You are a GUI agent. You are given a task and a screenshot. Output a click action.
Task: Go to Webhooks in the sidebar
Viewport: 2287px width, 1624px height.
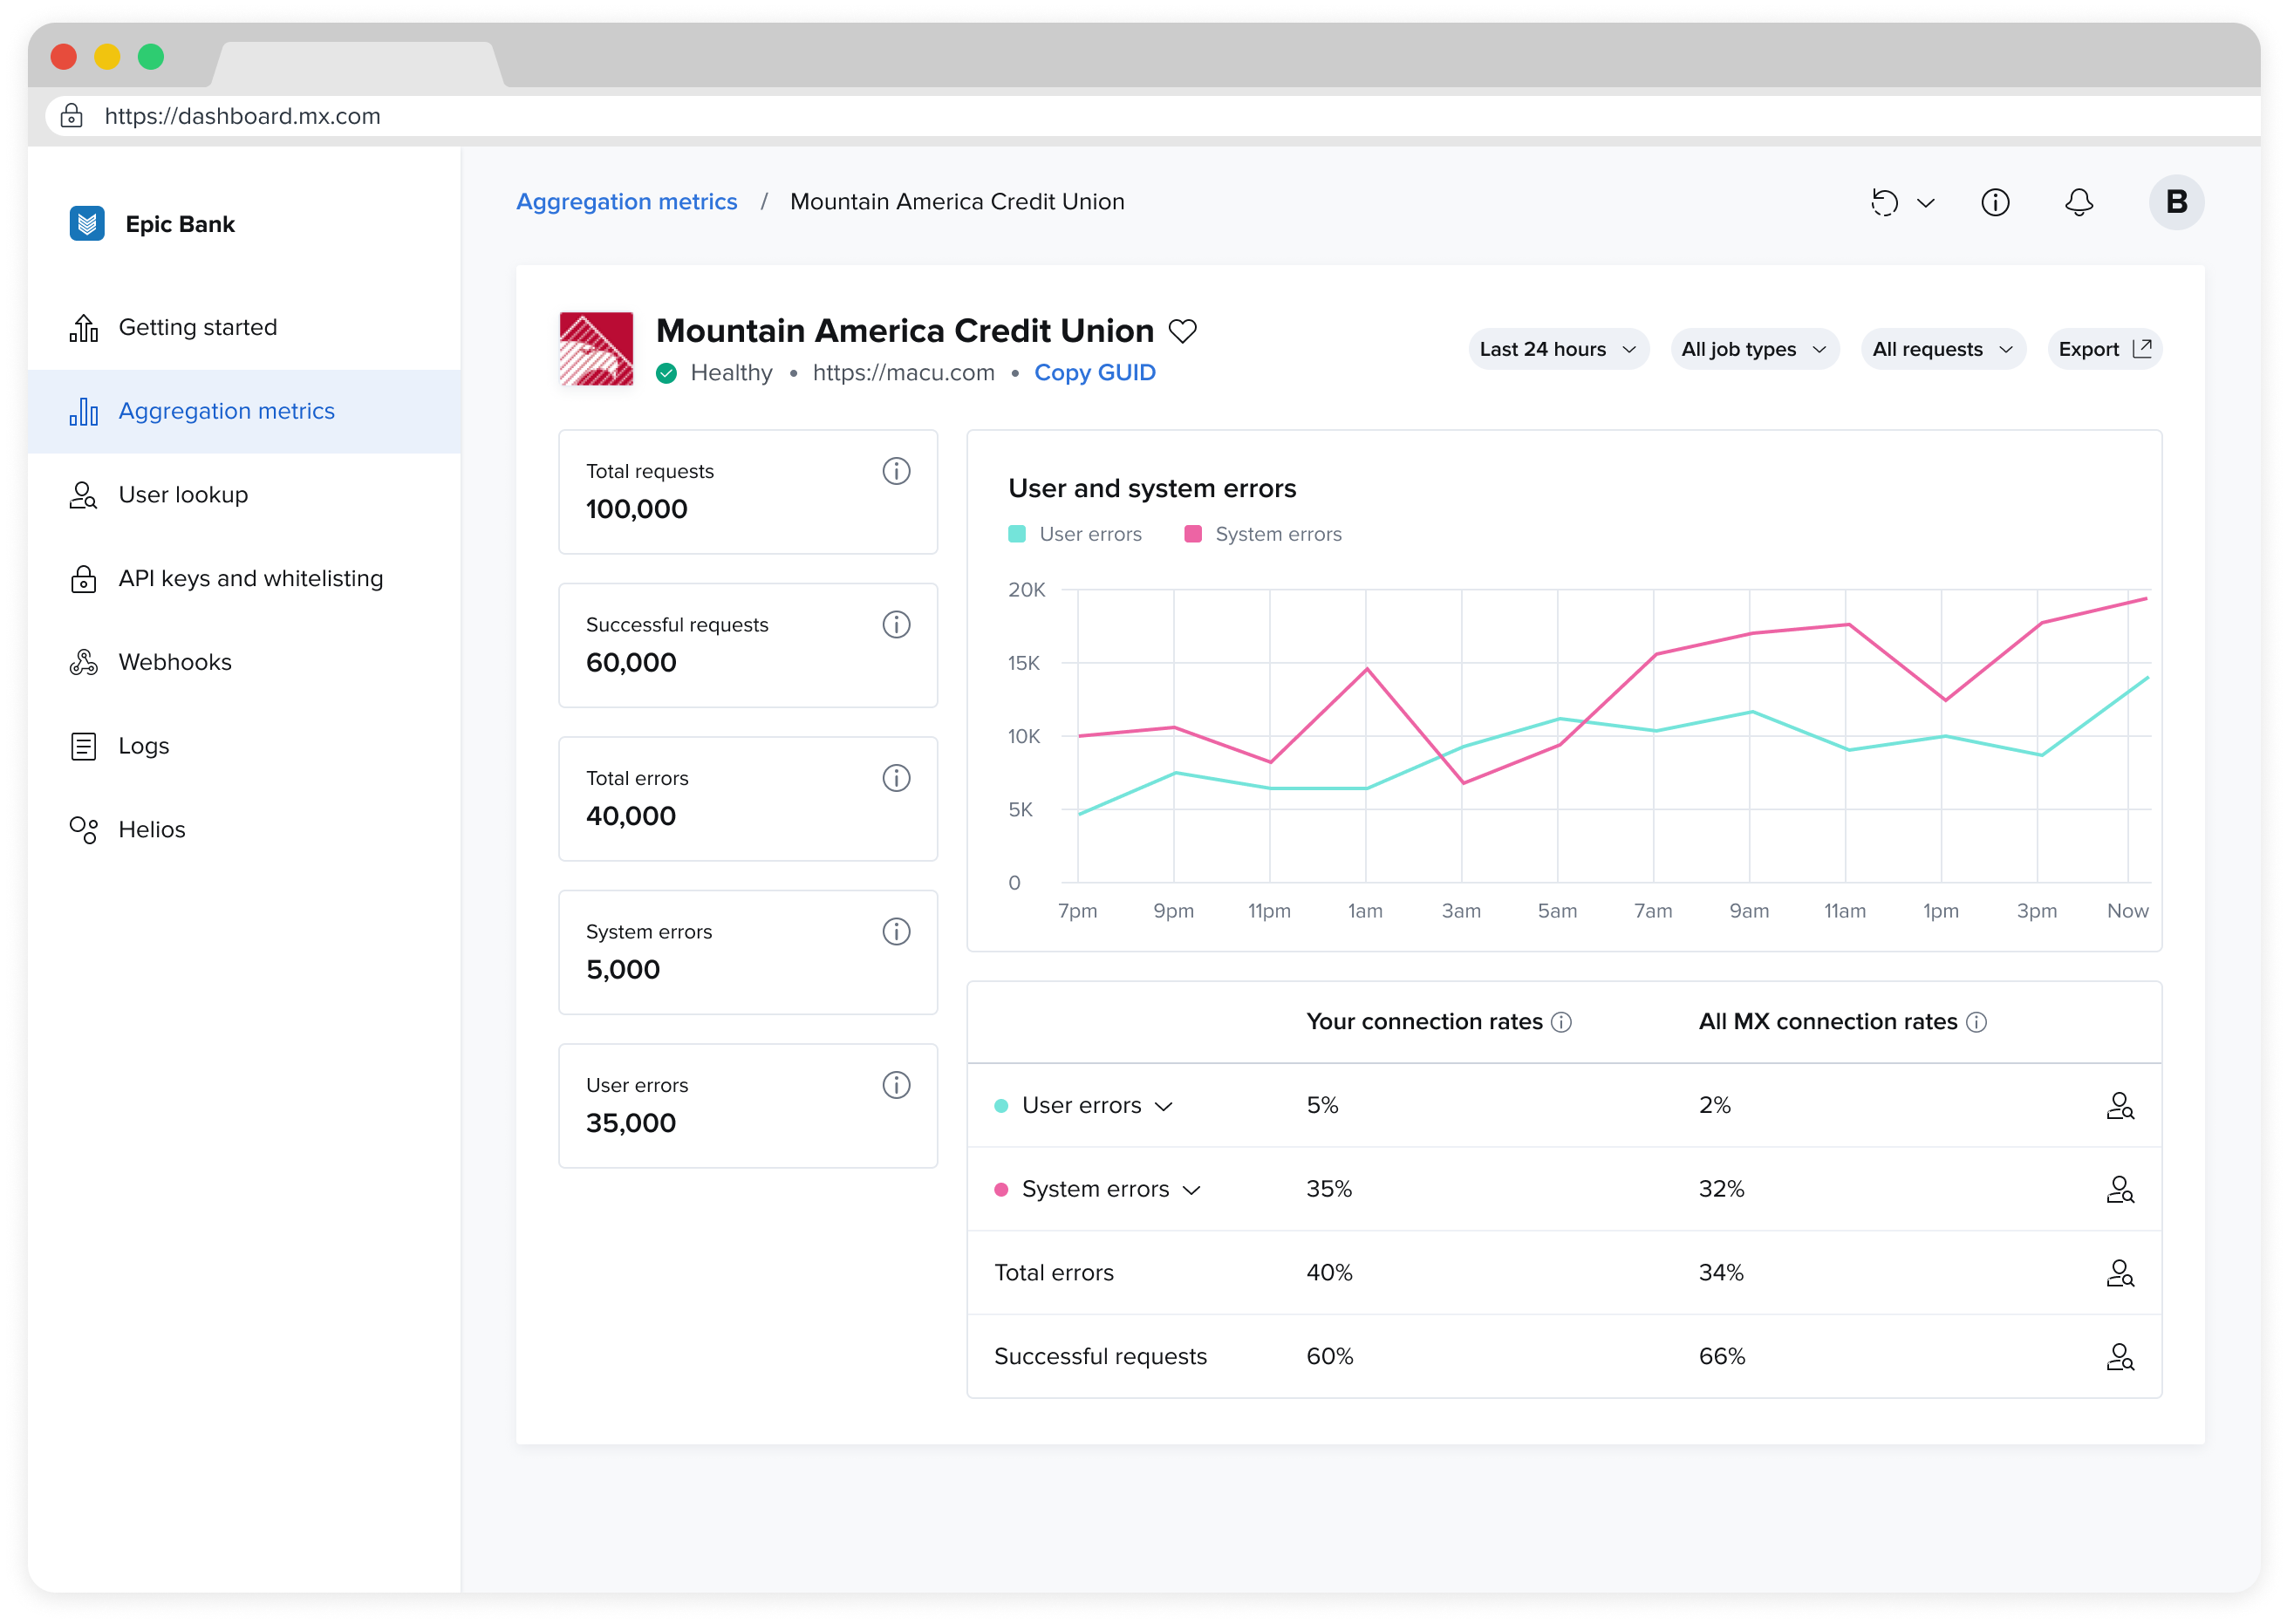tap(175, 662)
